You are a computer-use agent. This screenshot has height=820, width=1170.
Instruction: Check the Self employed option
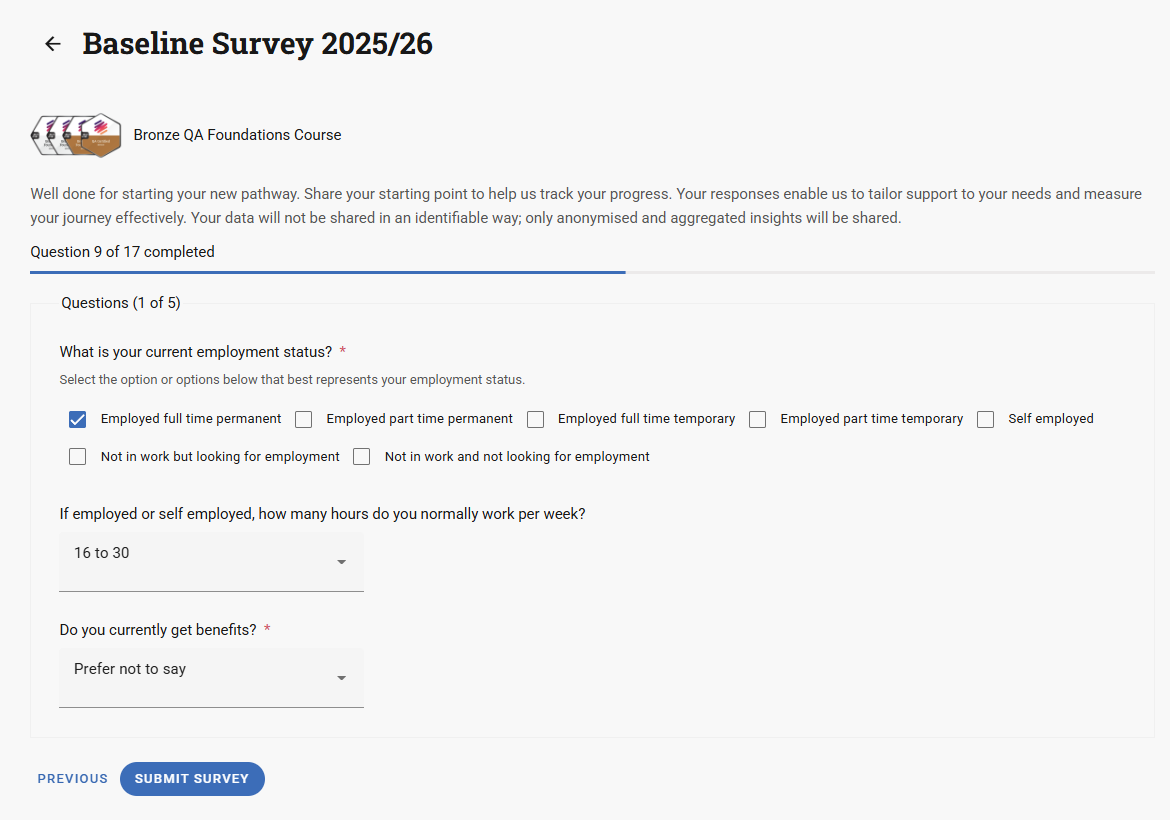(x=986, y=419)
